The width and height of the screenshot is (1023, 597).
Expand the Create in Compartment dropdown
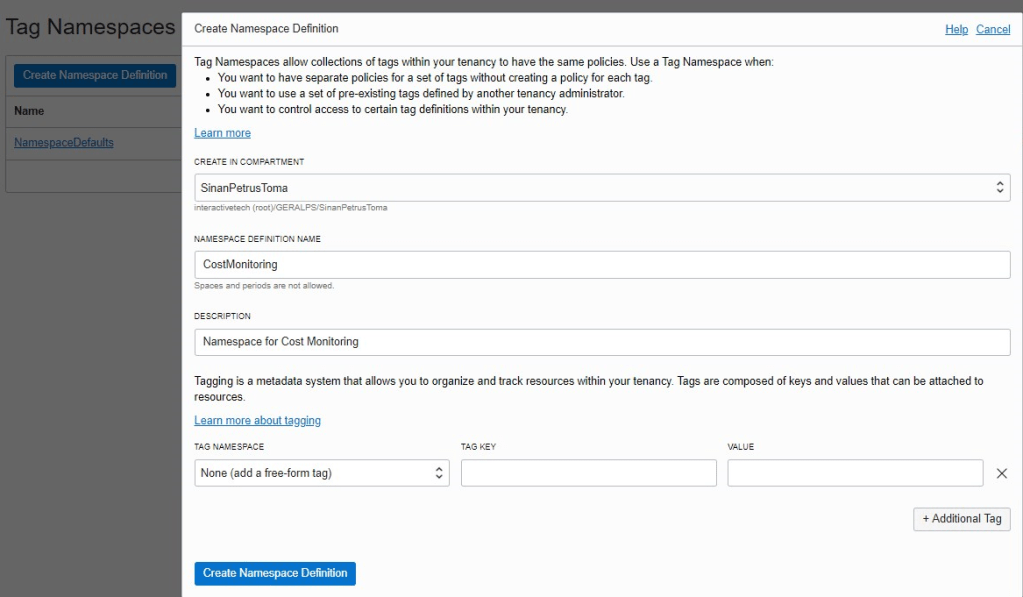coord(602,187)
